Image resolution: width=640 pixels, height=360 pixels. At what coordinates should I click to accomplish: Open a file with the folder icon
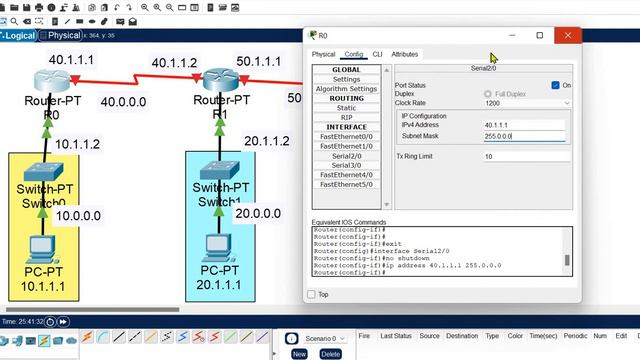[x=14, y=7]
